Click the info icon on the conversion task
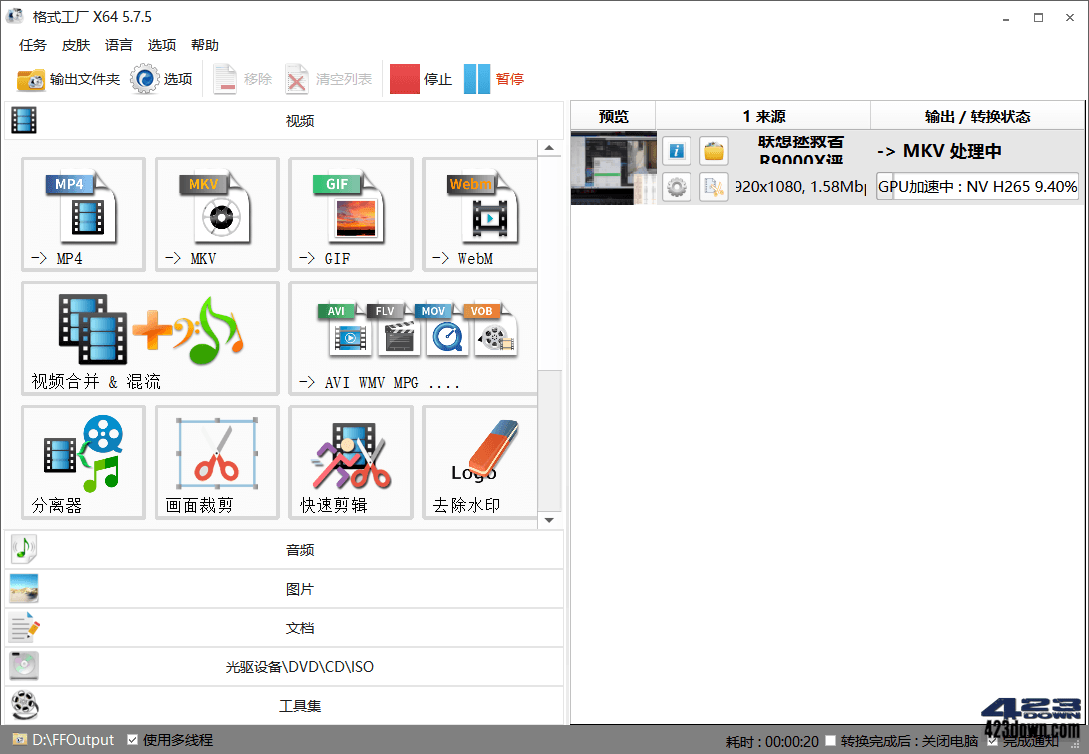Image resolution: width=1089 pixels, height=754 pixels. [676, 150]
